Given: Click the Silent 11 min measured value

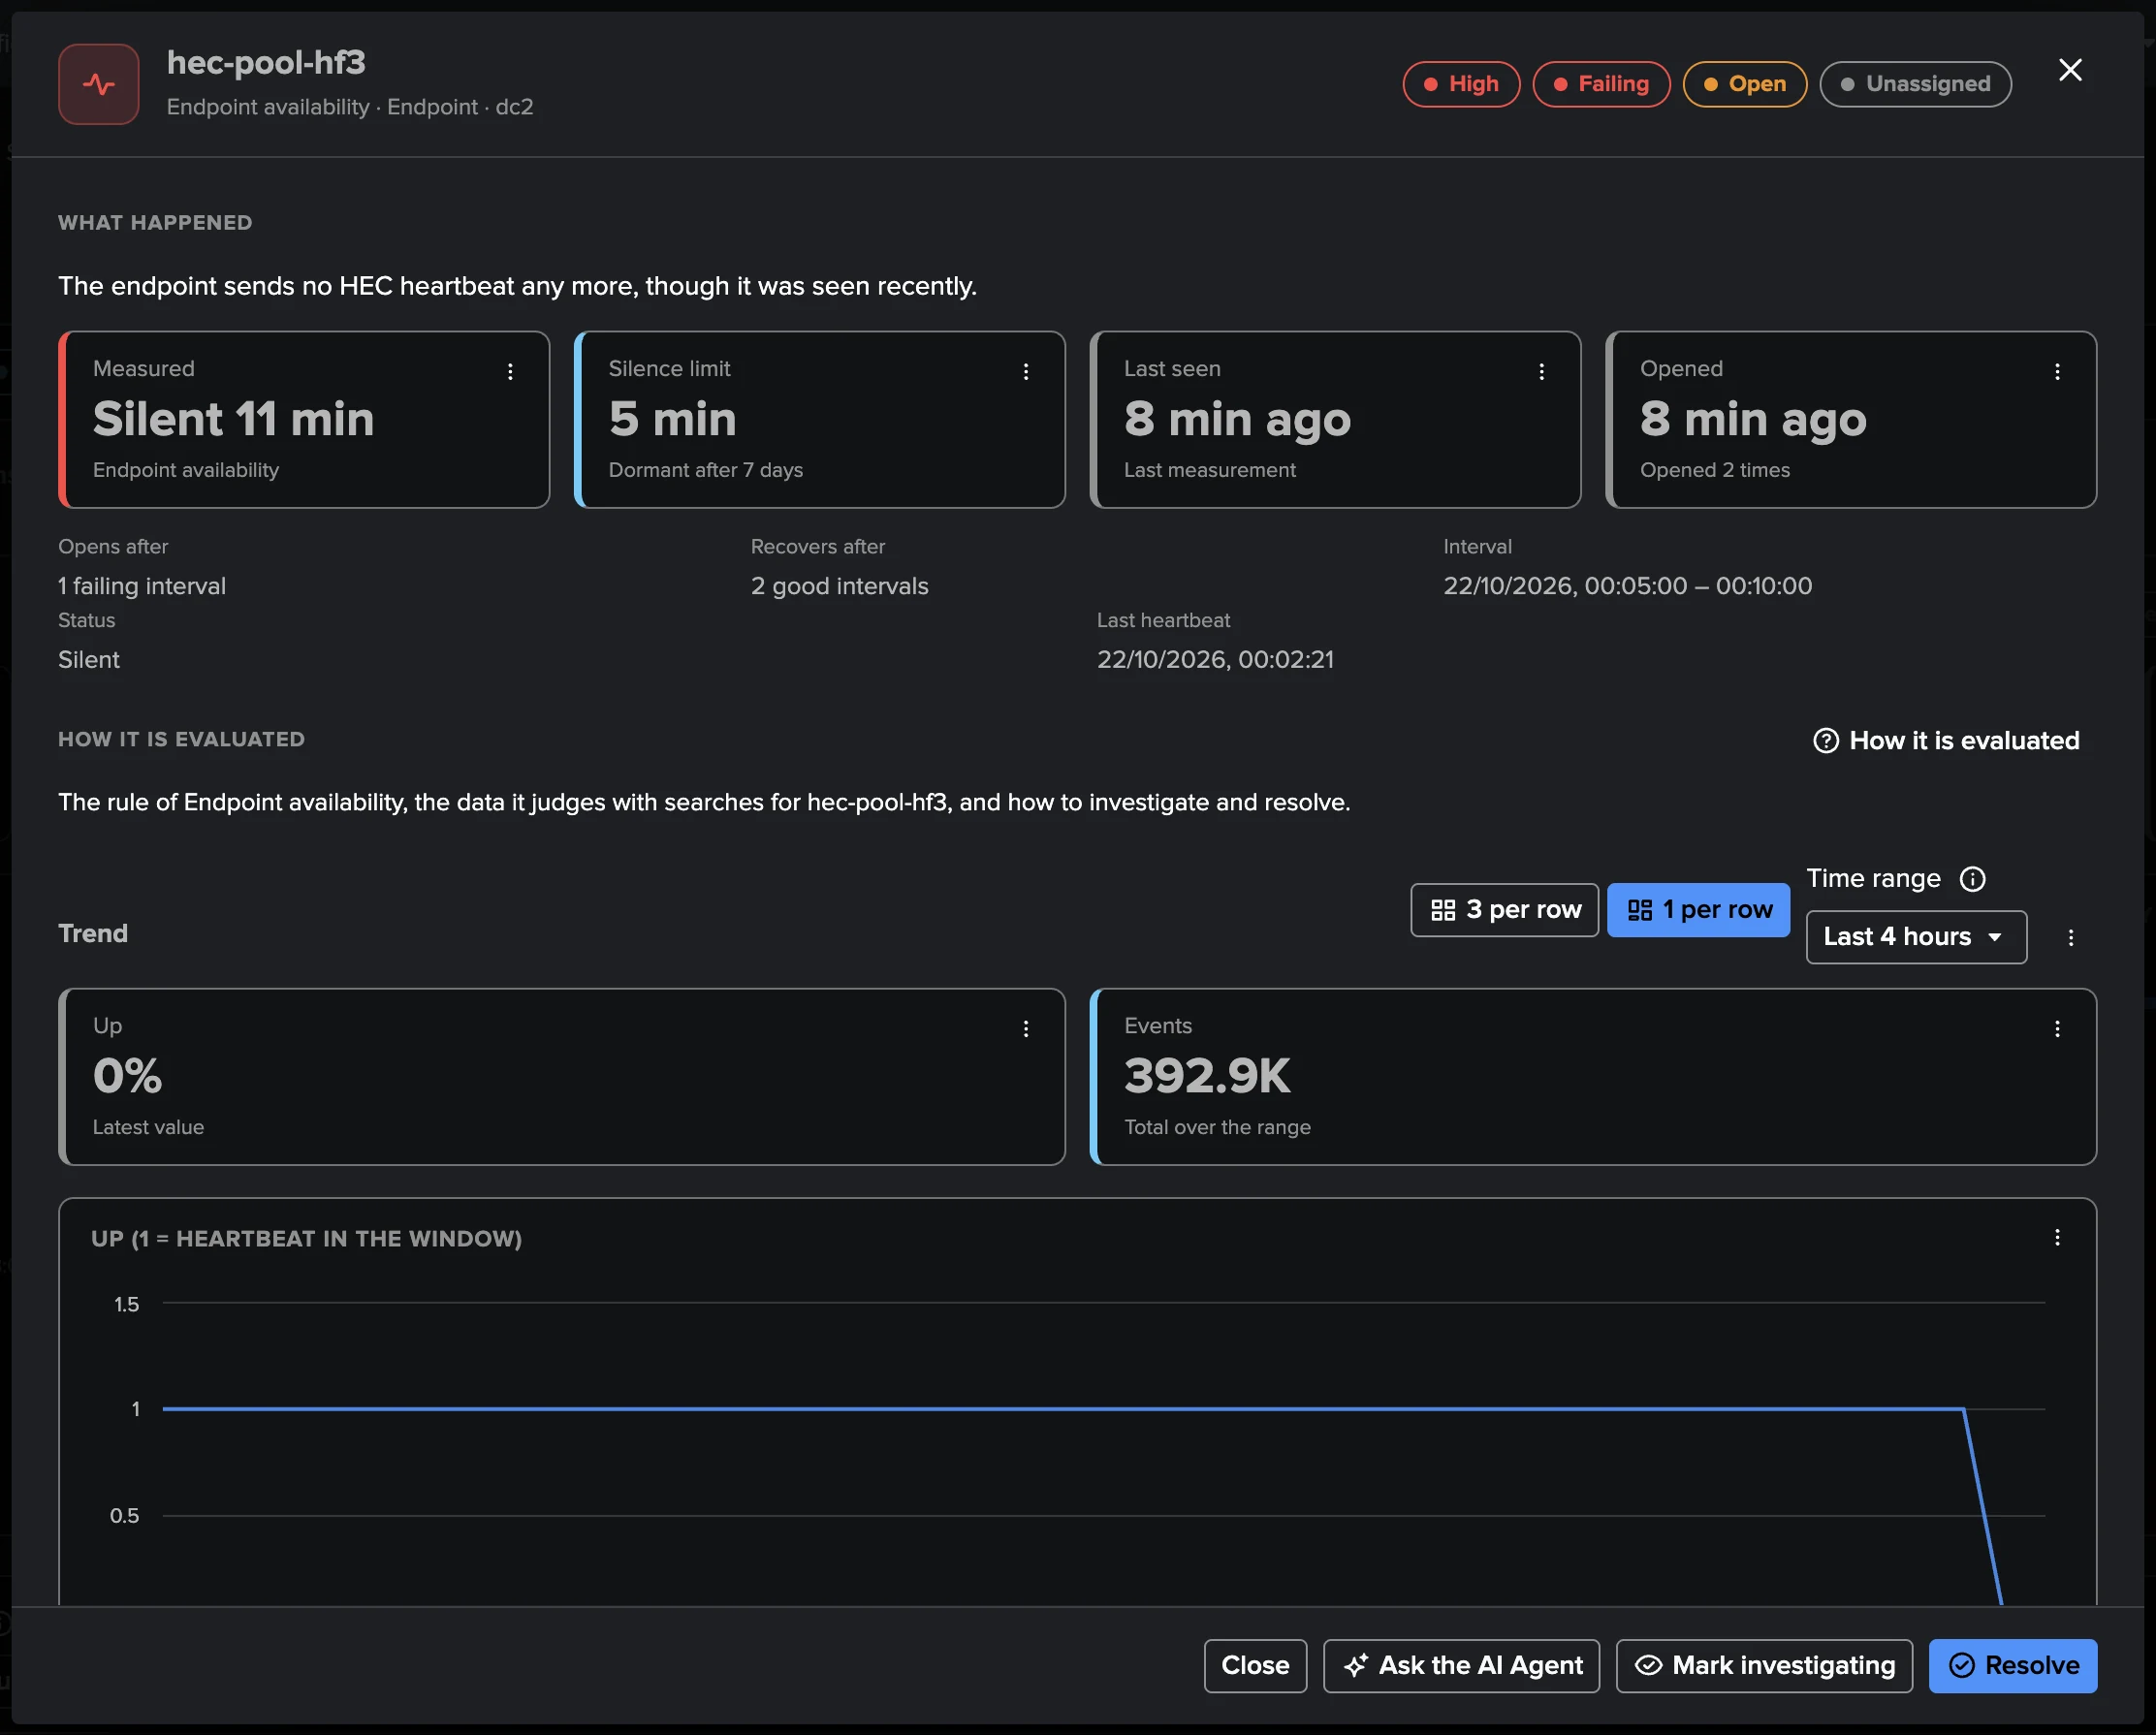Looking at the screenshot, I should tap(233, 419).
